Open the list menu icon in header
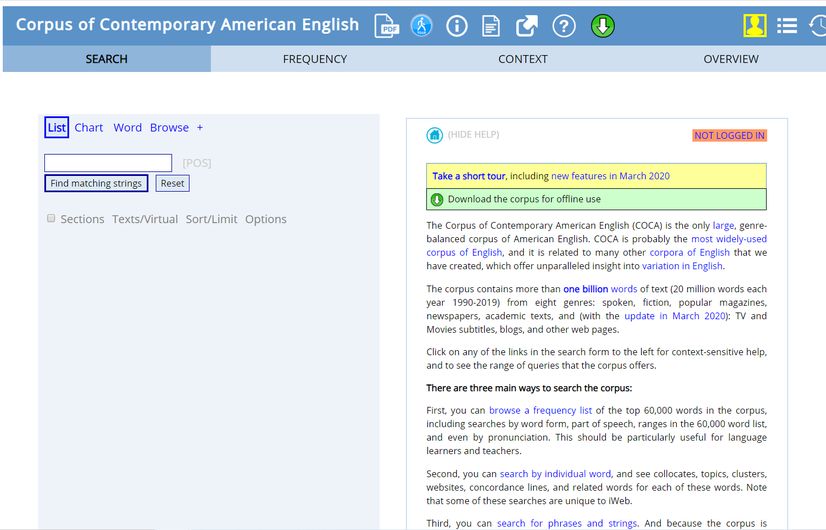The width and height of the screenshot is (826, 530). click(787, 26)
